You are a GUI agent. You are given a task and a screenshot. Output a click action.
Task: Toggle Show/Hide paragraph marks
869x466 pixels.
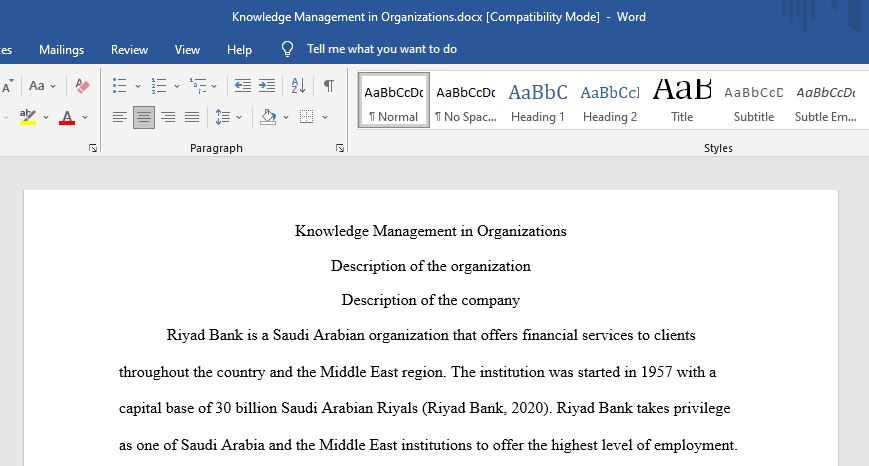[x=329, y=86]
